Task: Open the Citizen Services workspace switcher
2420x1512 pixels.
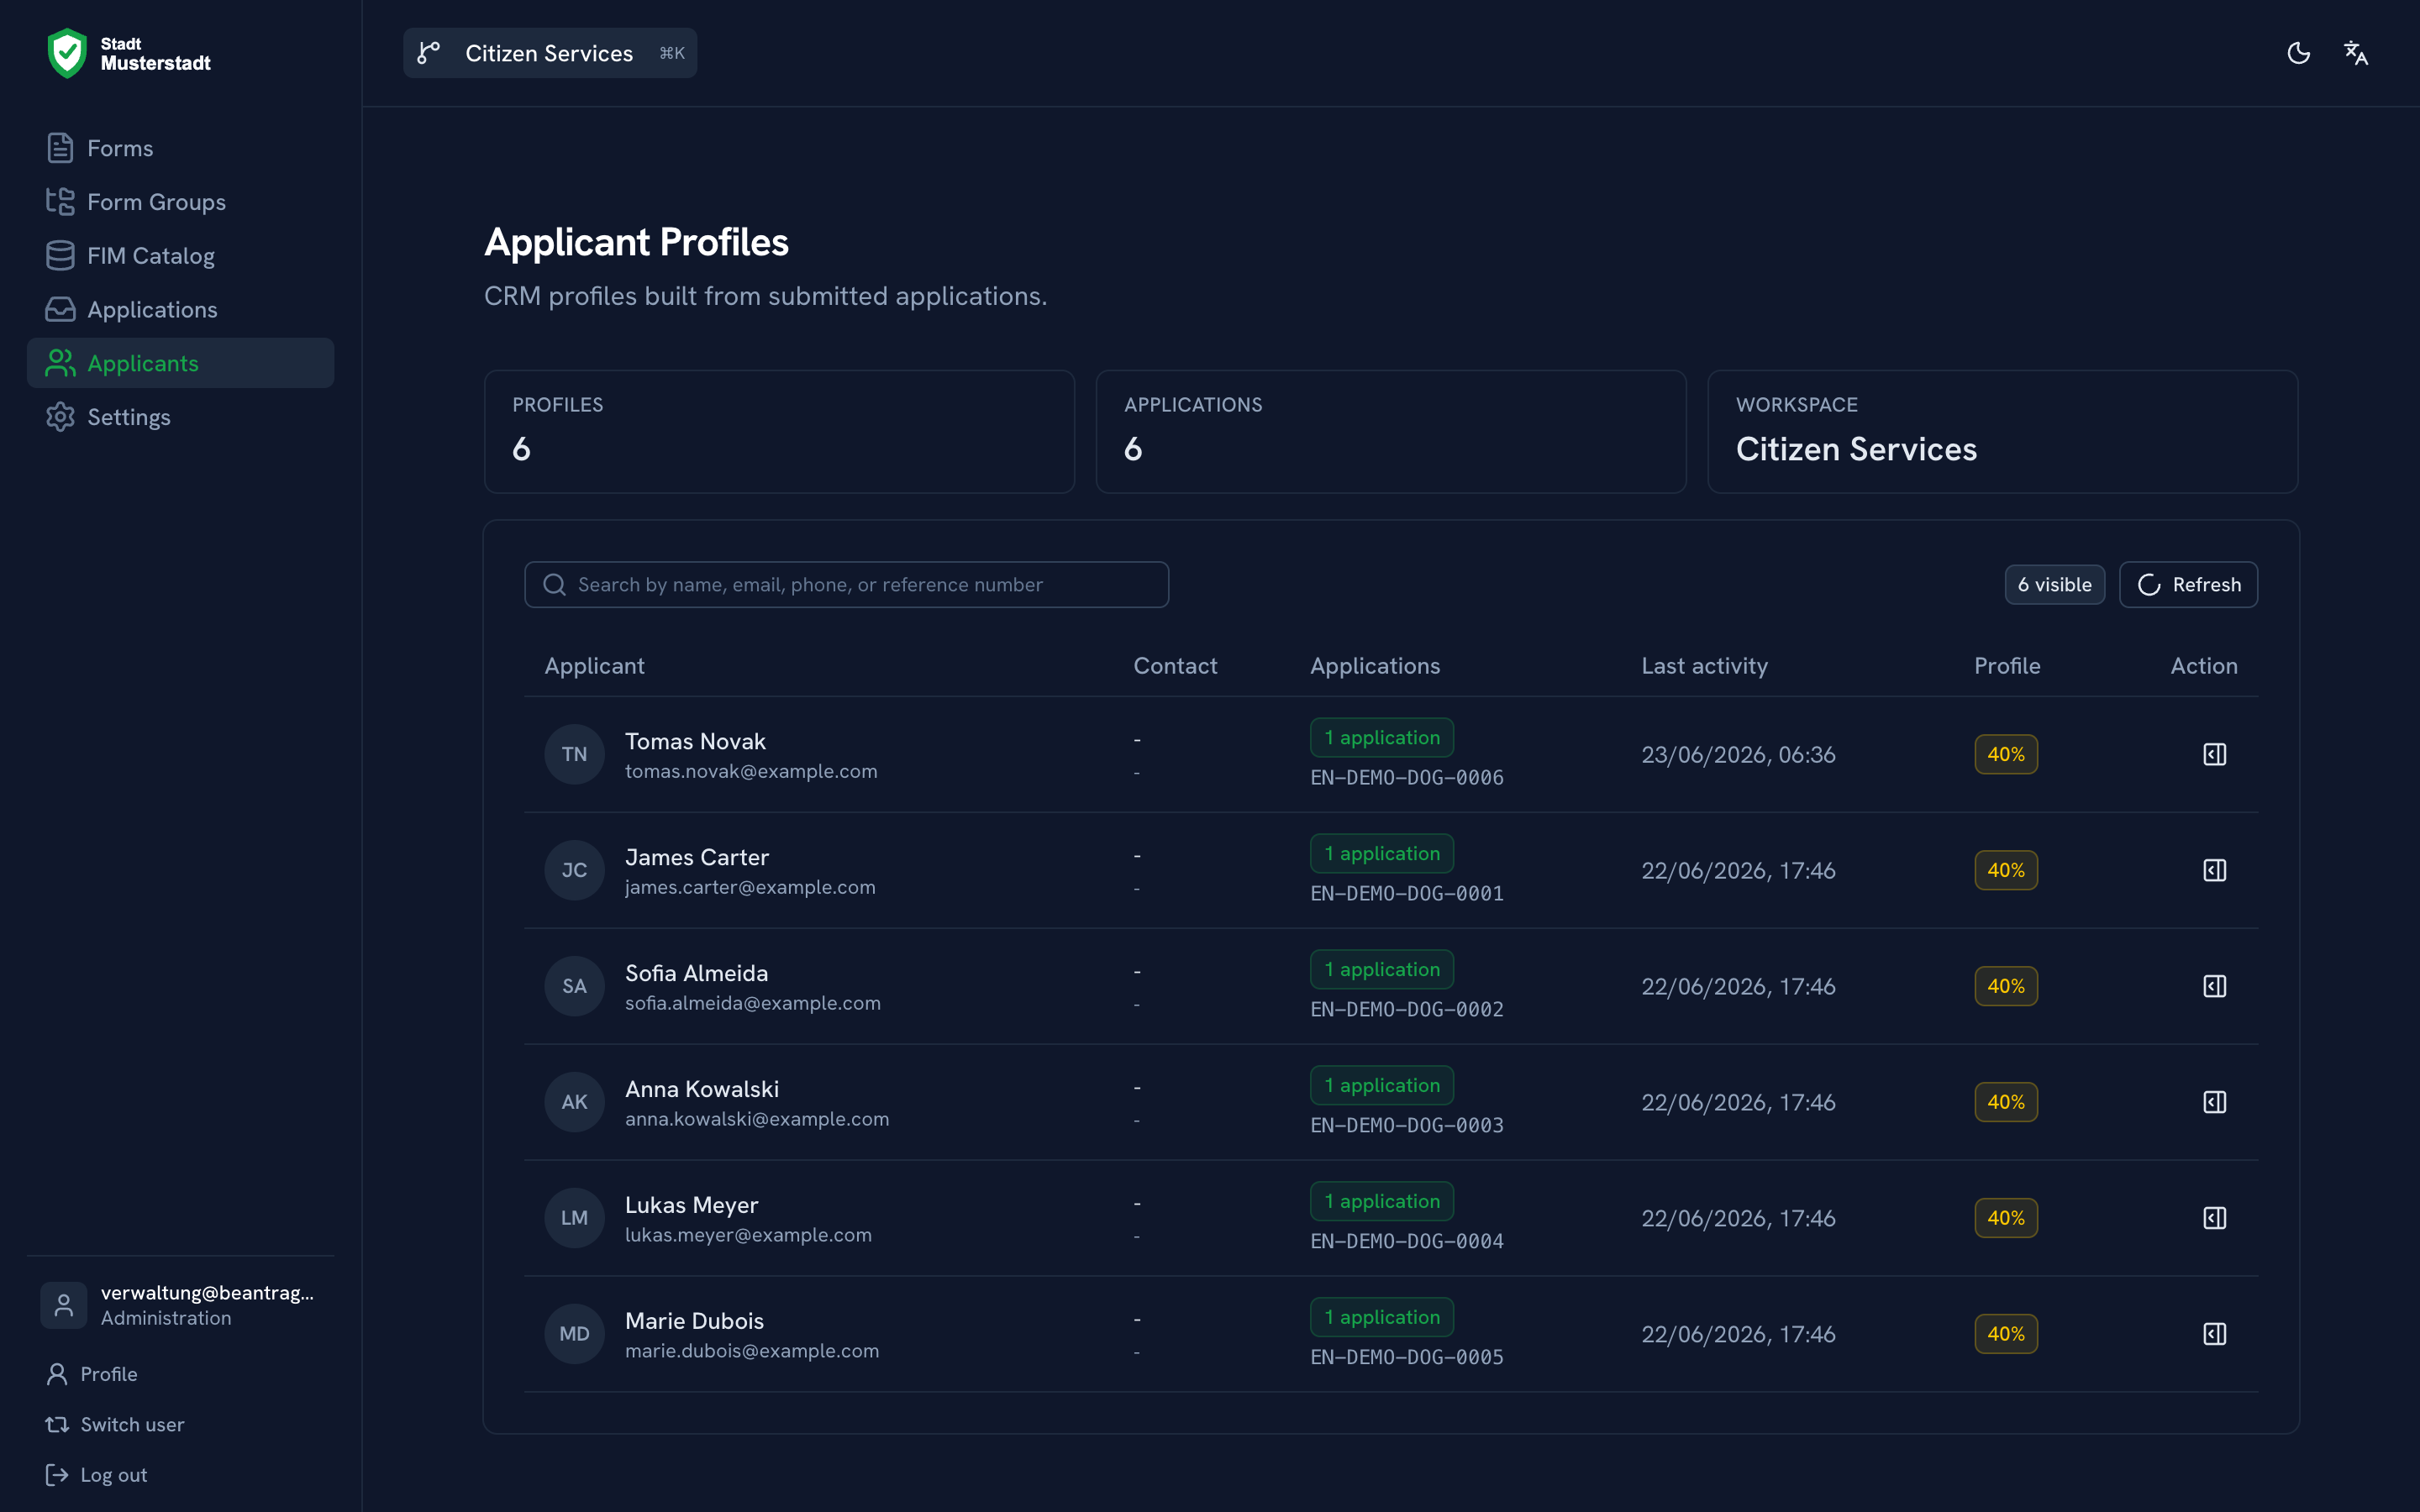Action: pyautogui.click(x=550, y=53)
